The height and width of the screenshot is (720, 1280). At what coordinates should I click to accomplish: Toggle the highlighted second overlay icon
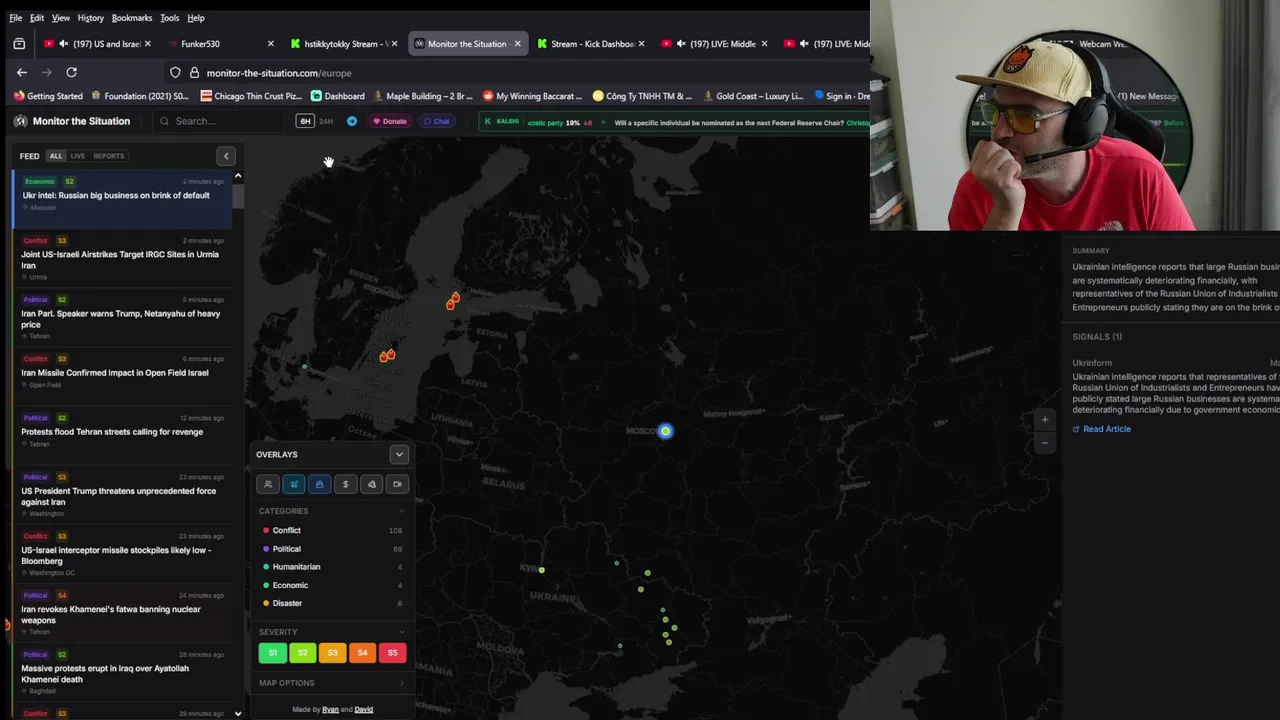[294, 484]
